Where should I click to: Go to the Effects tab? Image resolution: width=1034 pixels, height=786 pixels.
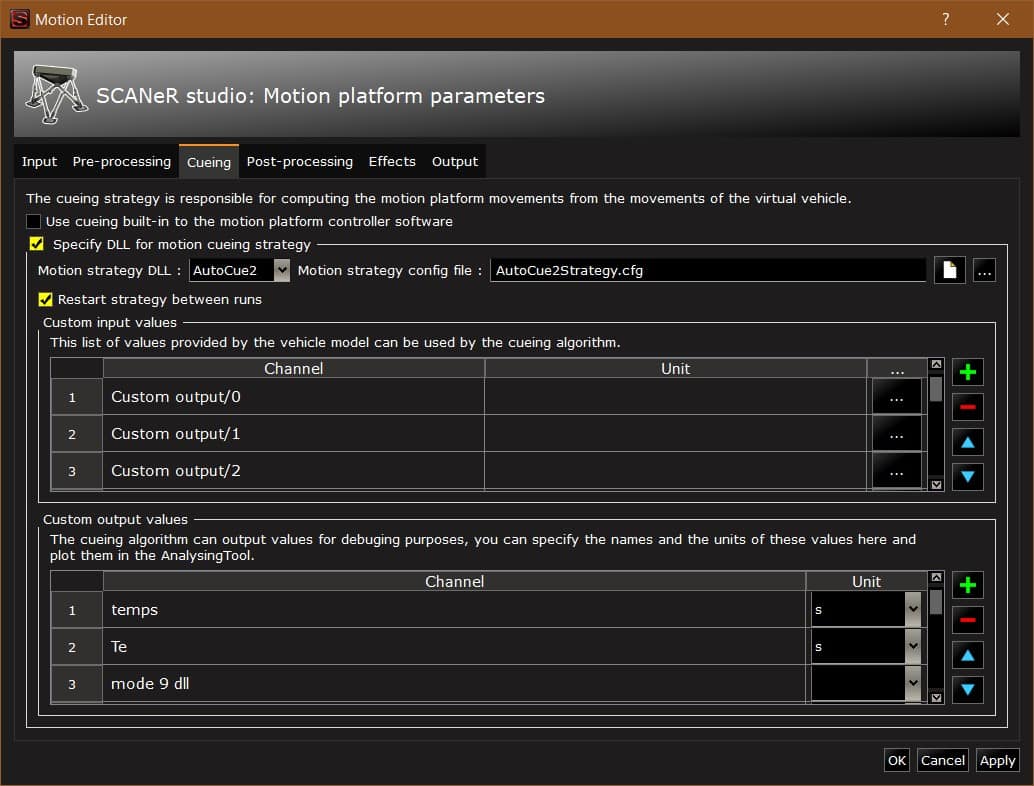(392, 162)
